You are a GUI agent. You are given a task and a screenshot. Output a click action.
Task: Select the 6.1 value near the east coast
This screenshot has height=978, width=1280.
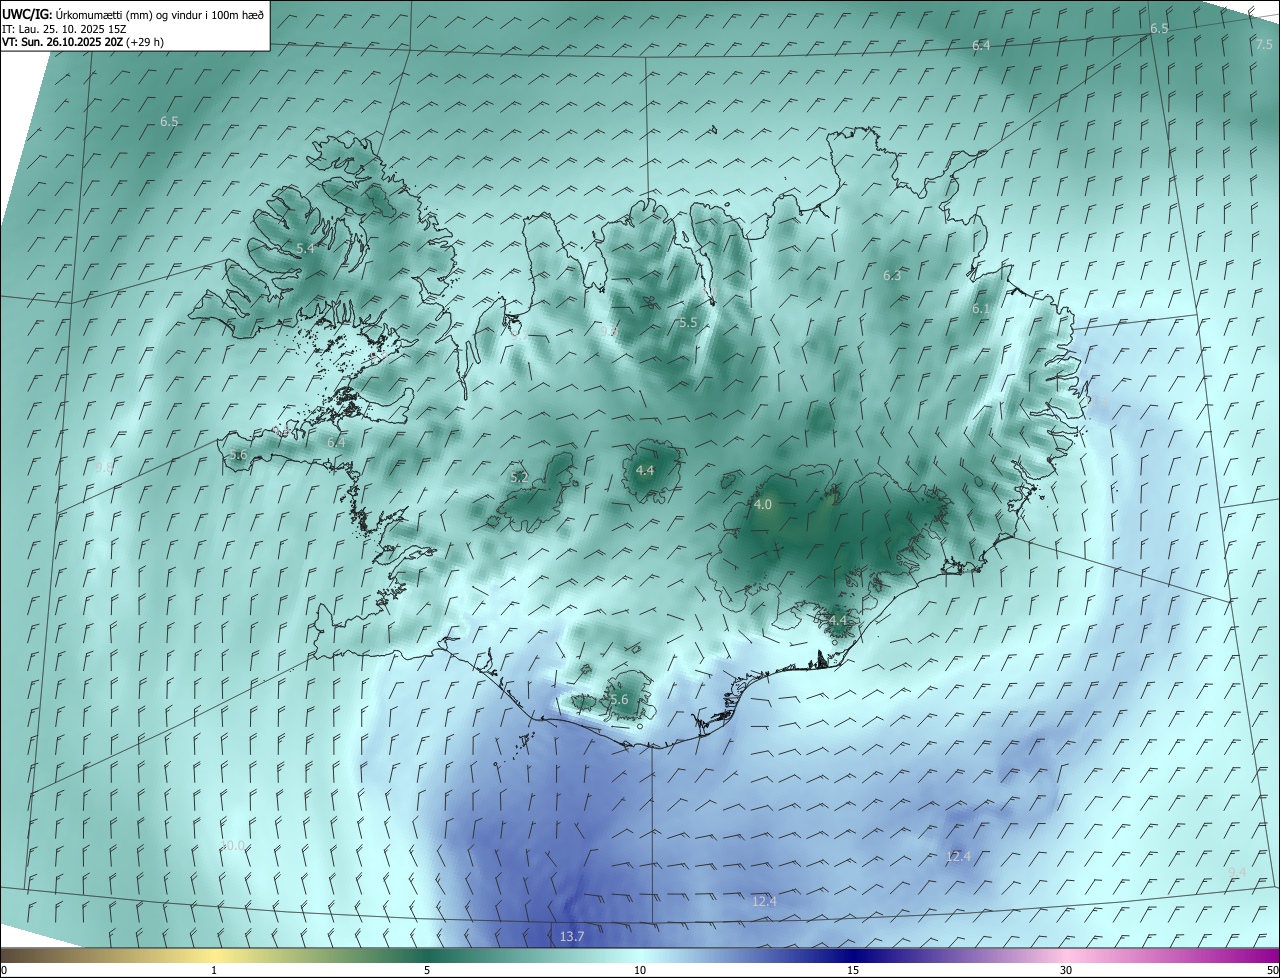tap(980, 310)
